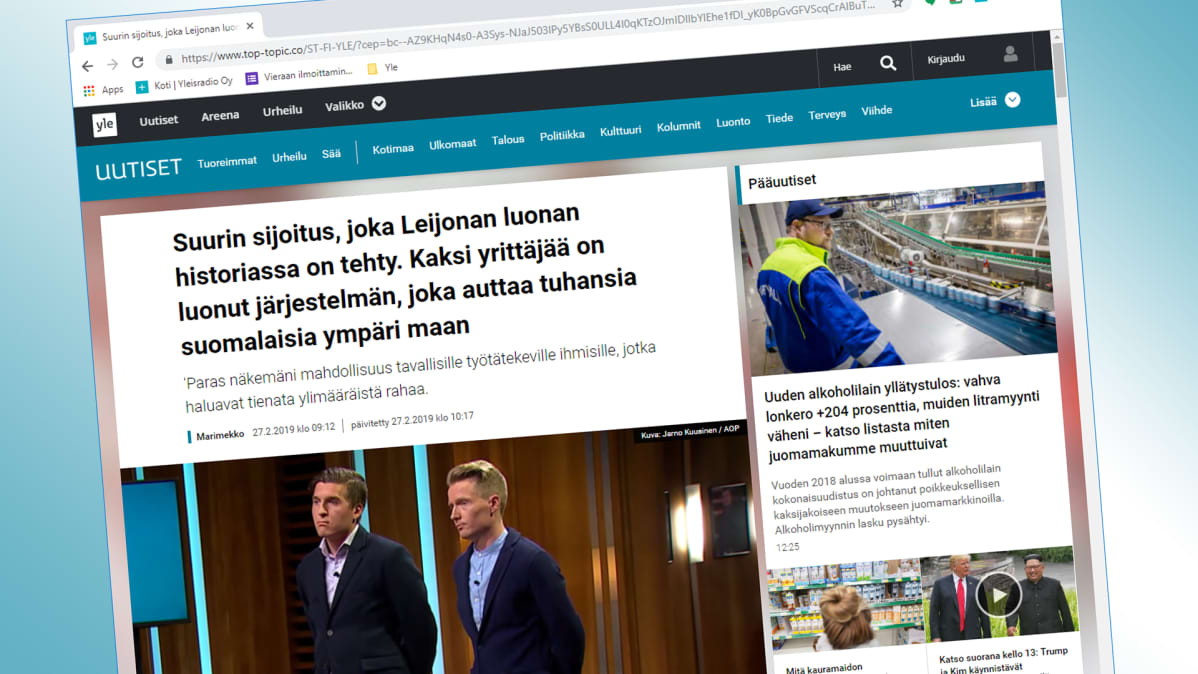
Task: Click the browser forward arrow
Action: point(112,64)
